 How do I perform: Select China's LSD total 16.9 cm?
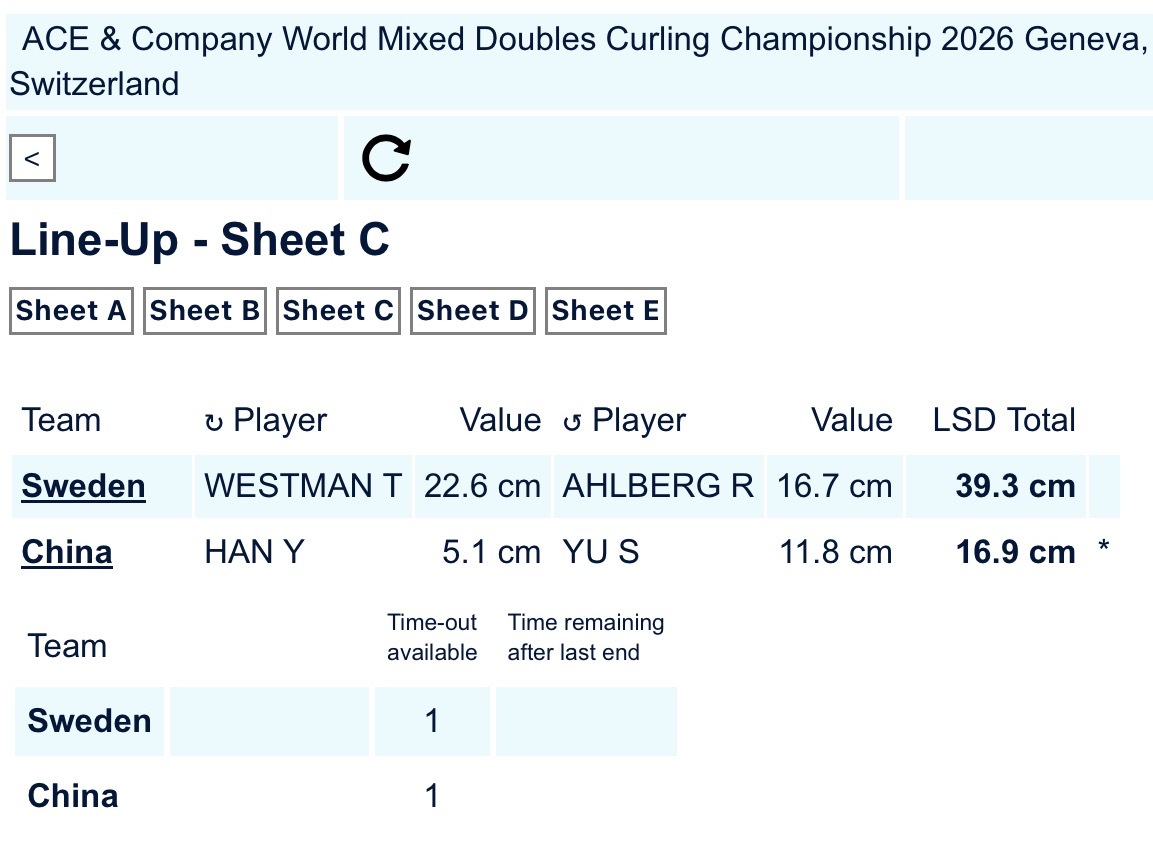click(1015, 552)
